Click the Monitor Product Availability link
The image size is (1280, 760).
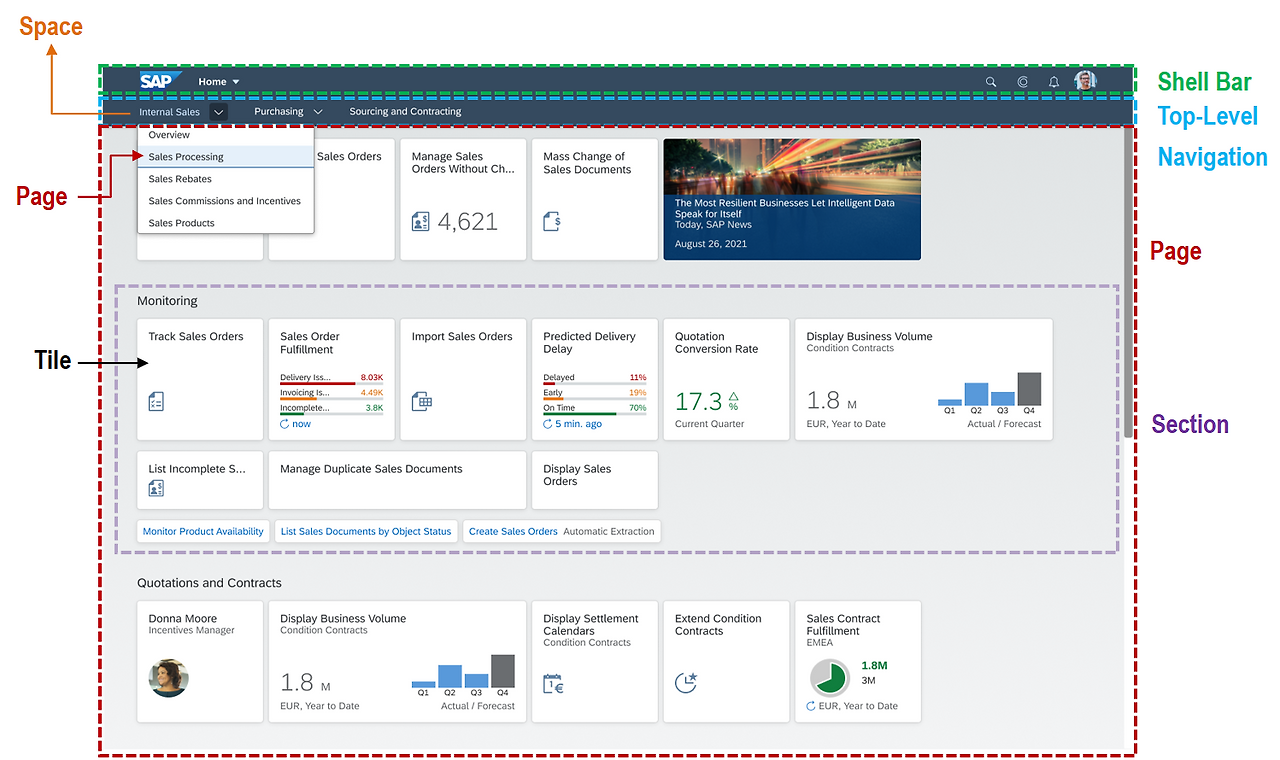coord(203,531)
